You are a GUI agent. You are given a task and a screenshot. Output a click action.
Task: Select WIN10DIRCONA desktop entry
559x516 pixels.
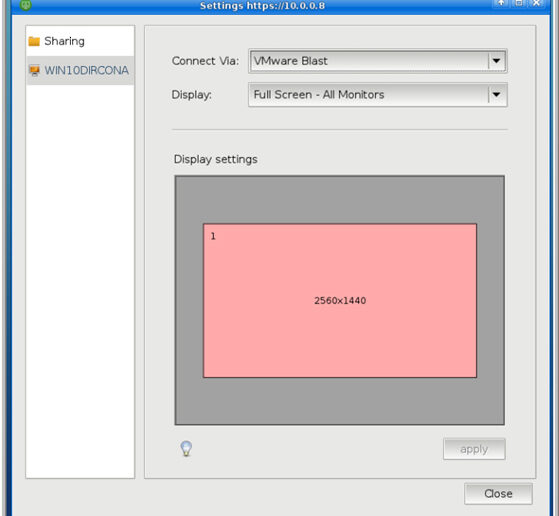coord(80,70)
